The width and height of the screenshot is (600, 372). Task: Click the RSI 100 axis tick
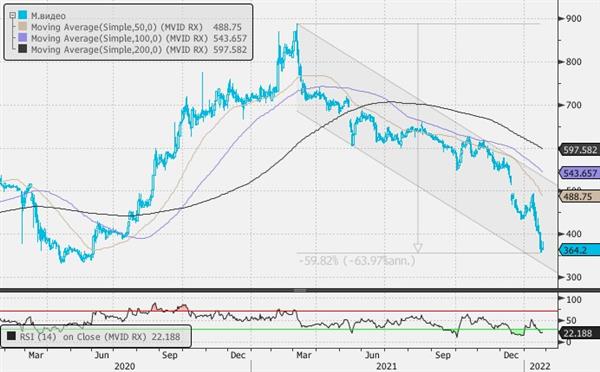(573, 300)
